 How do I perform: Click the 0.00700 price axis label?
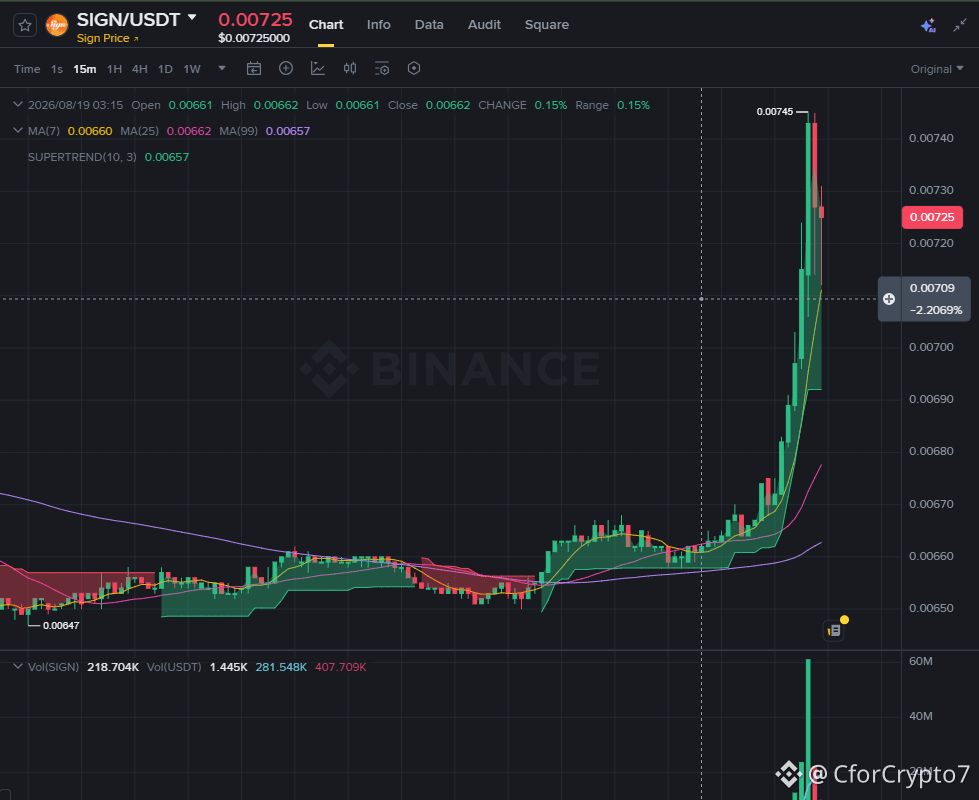coord(931,347)
